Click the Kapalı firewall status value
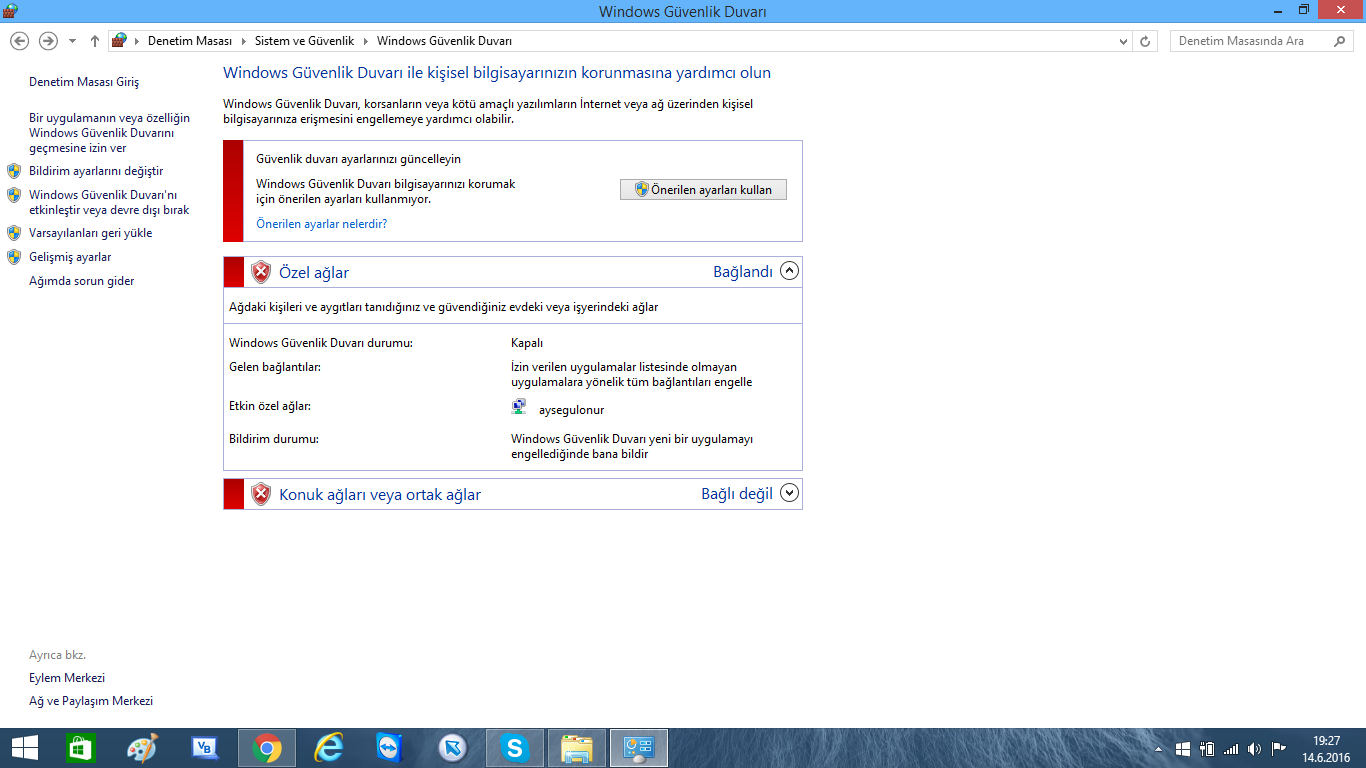The width and height of the screenshot is (1366, 768). (x=527, y=343)
